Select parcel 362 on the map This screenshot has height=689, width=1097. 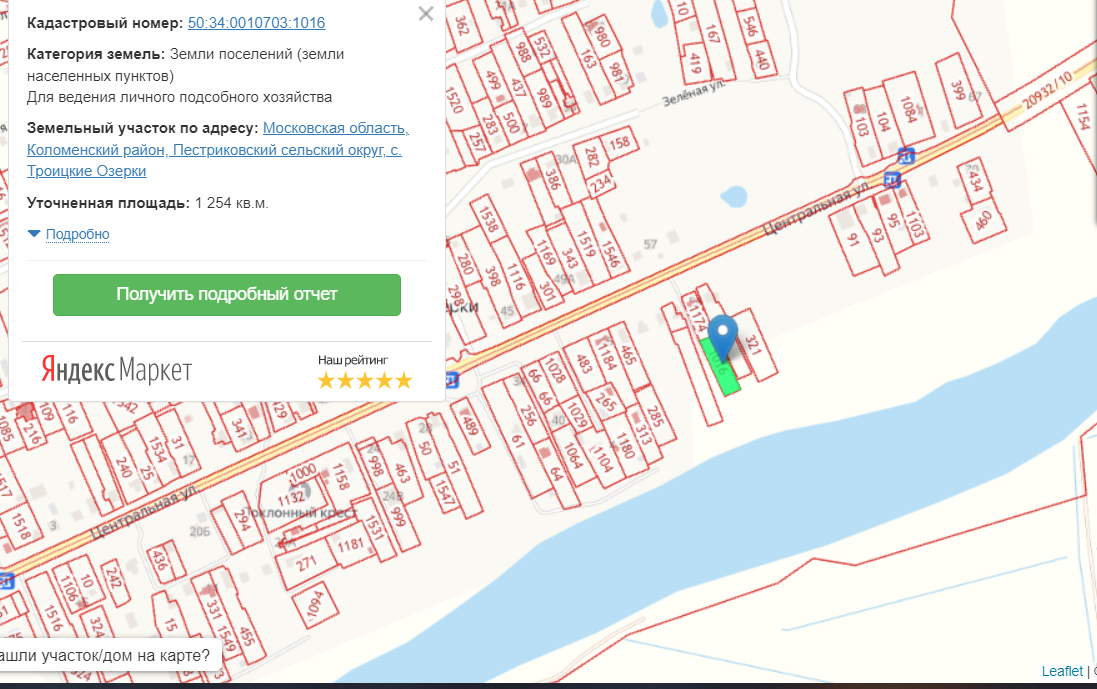pos(463,25)
